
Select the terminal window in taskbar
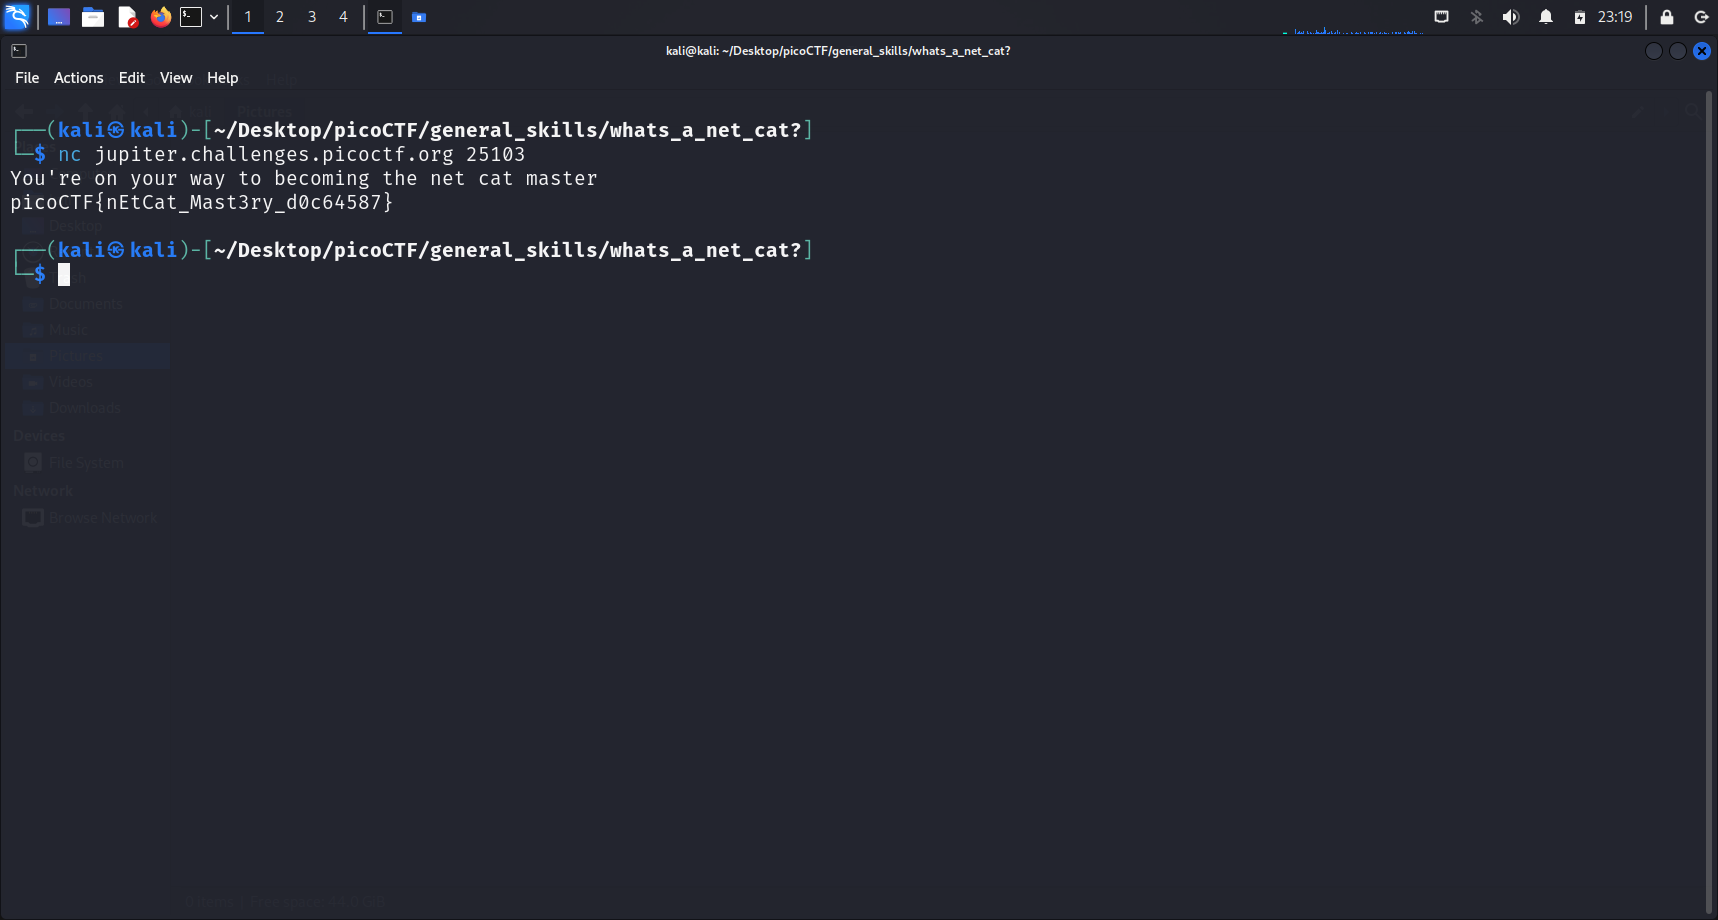coord(385,17)
